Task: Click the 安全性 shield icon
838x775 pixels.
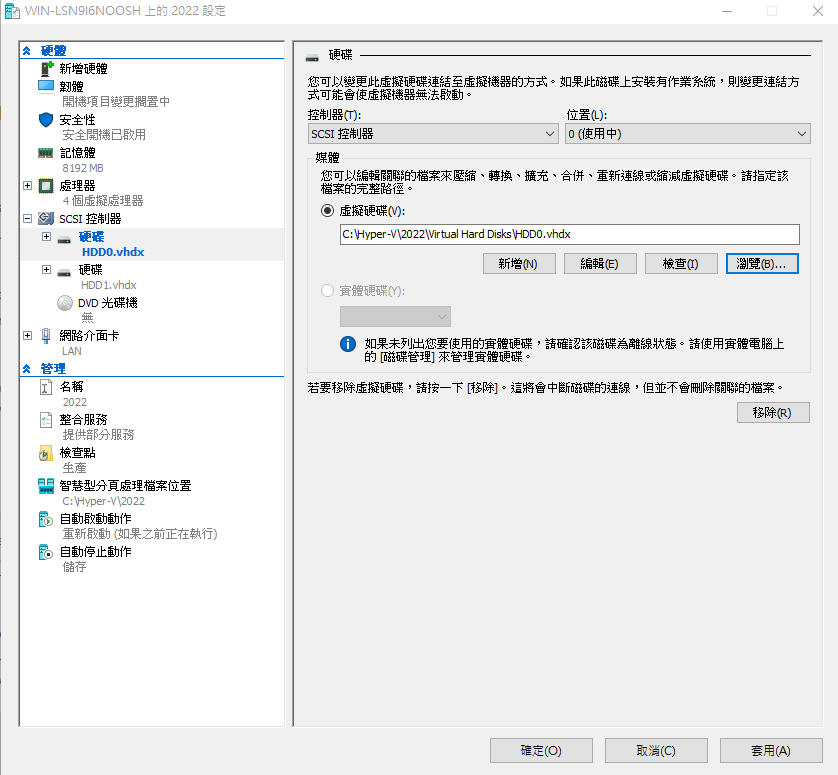Action: [46, 119]
